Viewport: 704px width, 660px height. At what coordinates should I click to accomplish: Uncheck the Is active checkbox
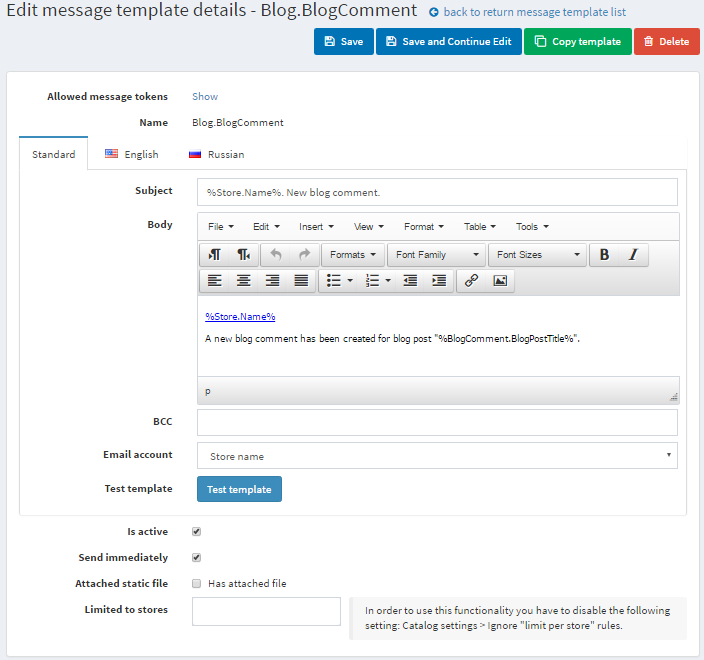tap(196, 532)
